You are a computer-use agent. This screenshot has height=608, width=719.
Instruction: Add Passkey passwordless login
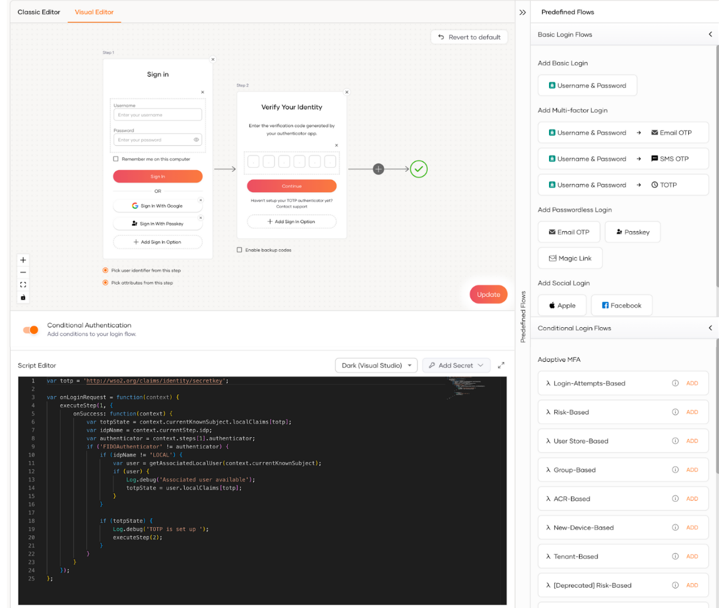[x=633, y=232]
